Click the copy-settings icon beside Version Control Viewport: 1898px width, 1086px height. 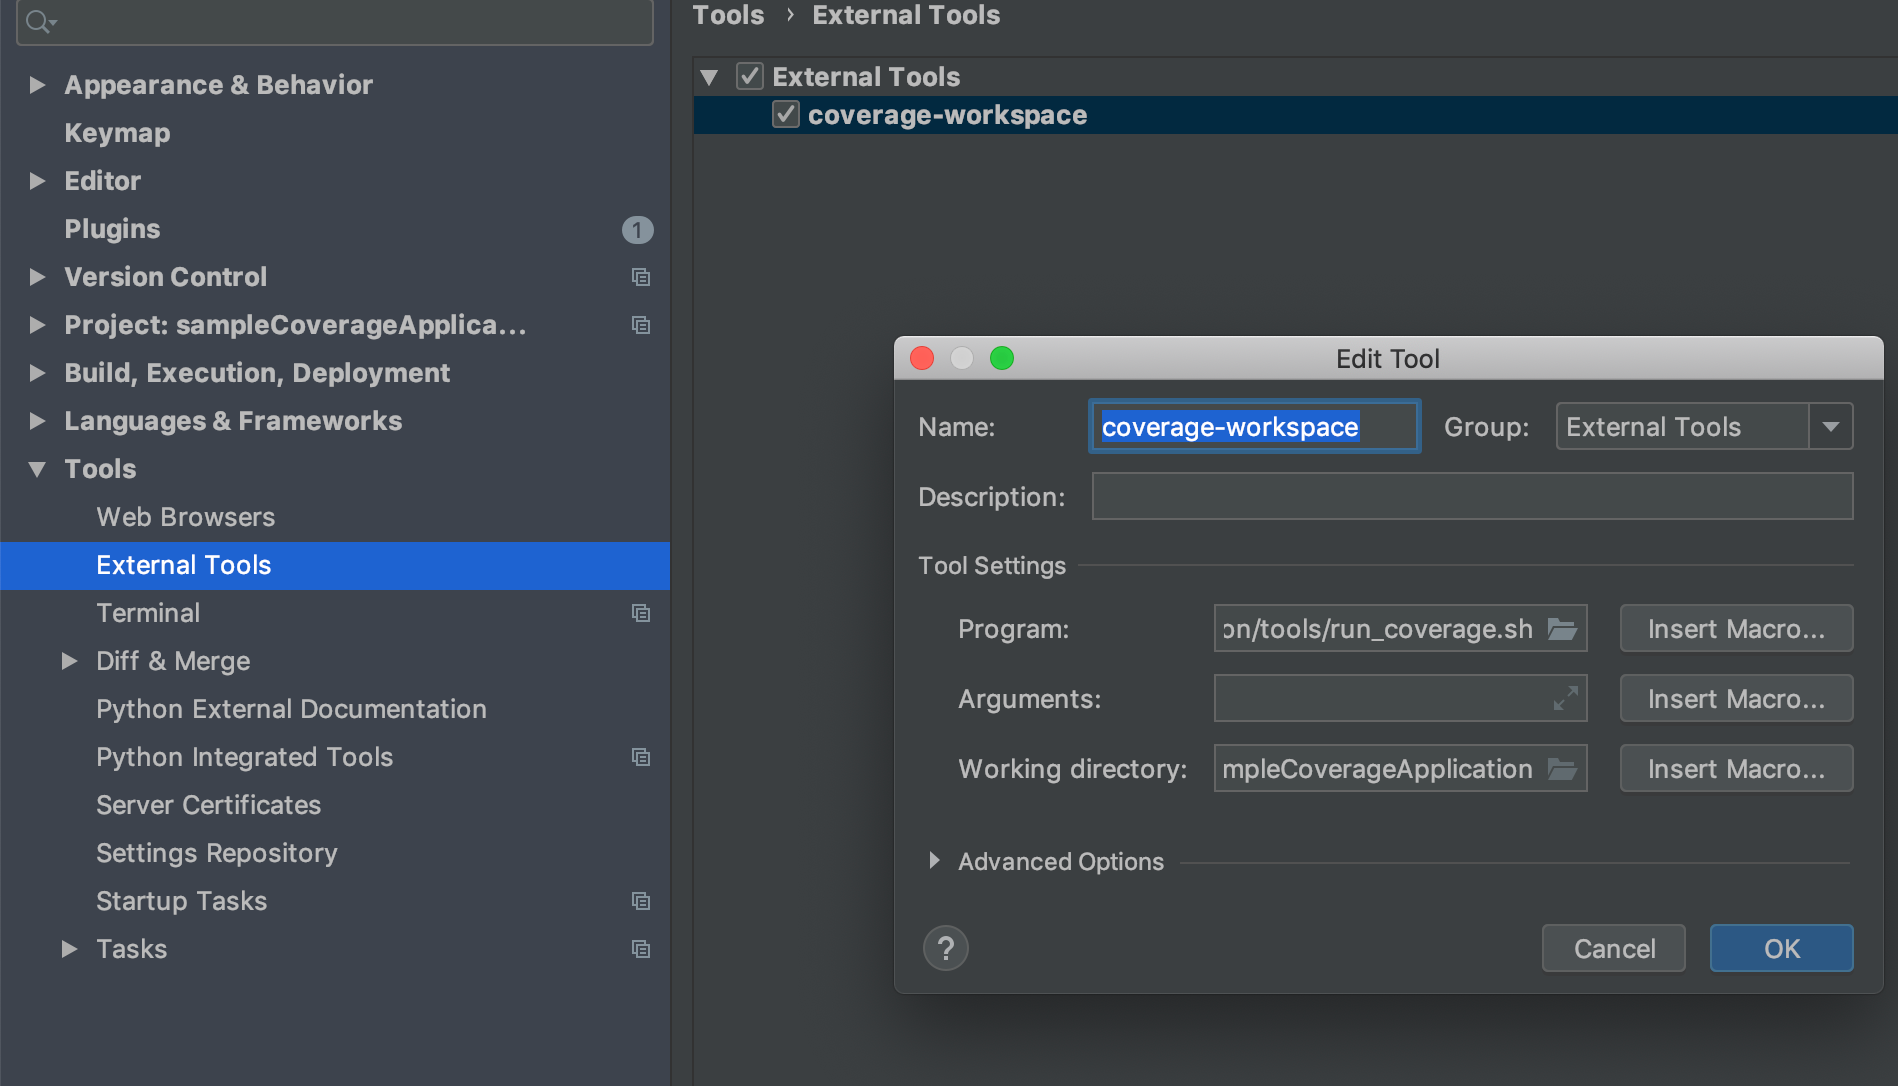(x=641, y=277)
